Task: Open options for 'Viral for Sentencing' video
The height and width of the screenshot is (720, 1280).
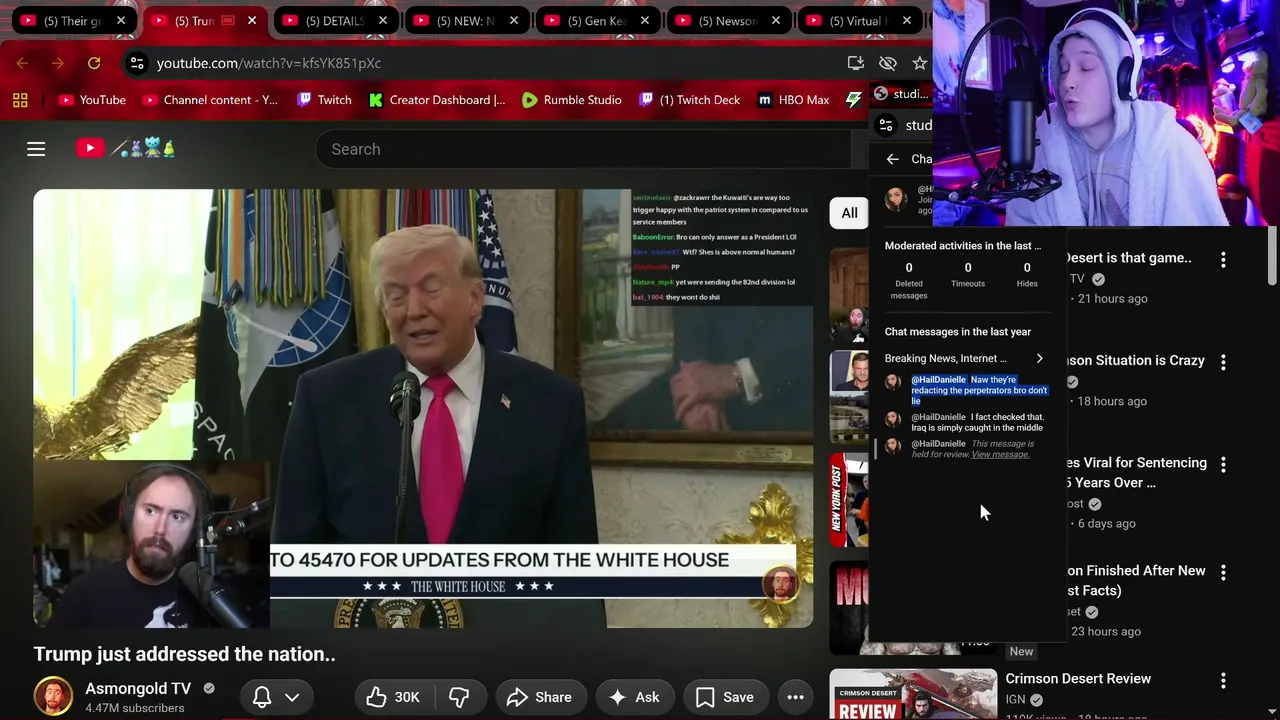Action: [1223, 465]
